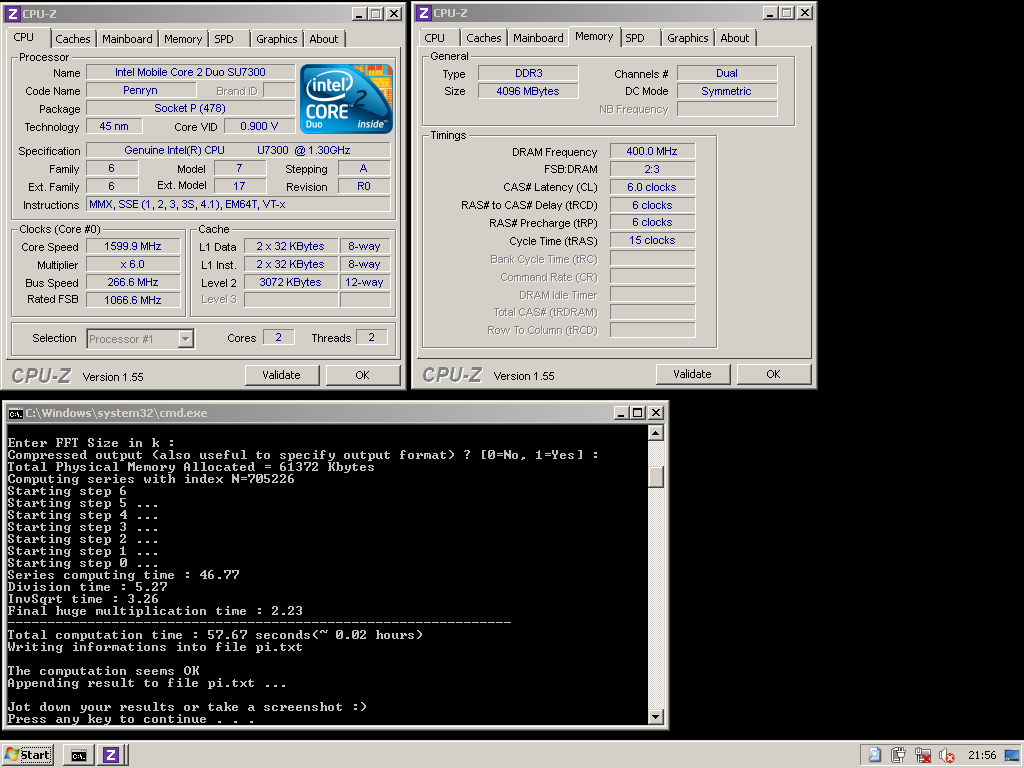Click the show desktop tray icon
1024x768 pixels.
[x=1012, y=756]
